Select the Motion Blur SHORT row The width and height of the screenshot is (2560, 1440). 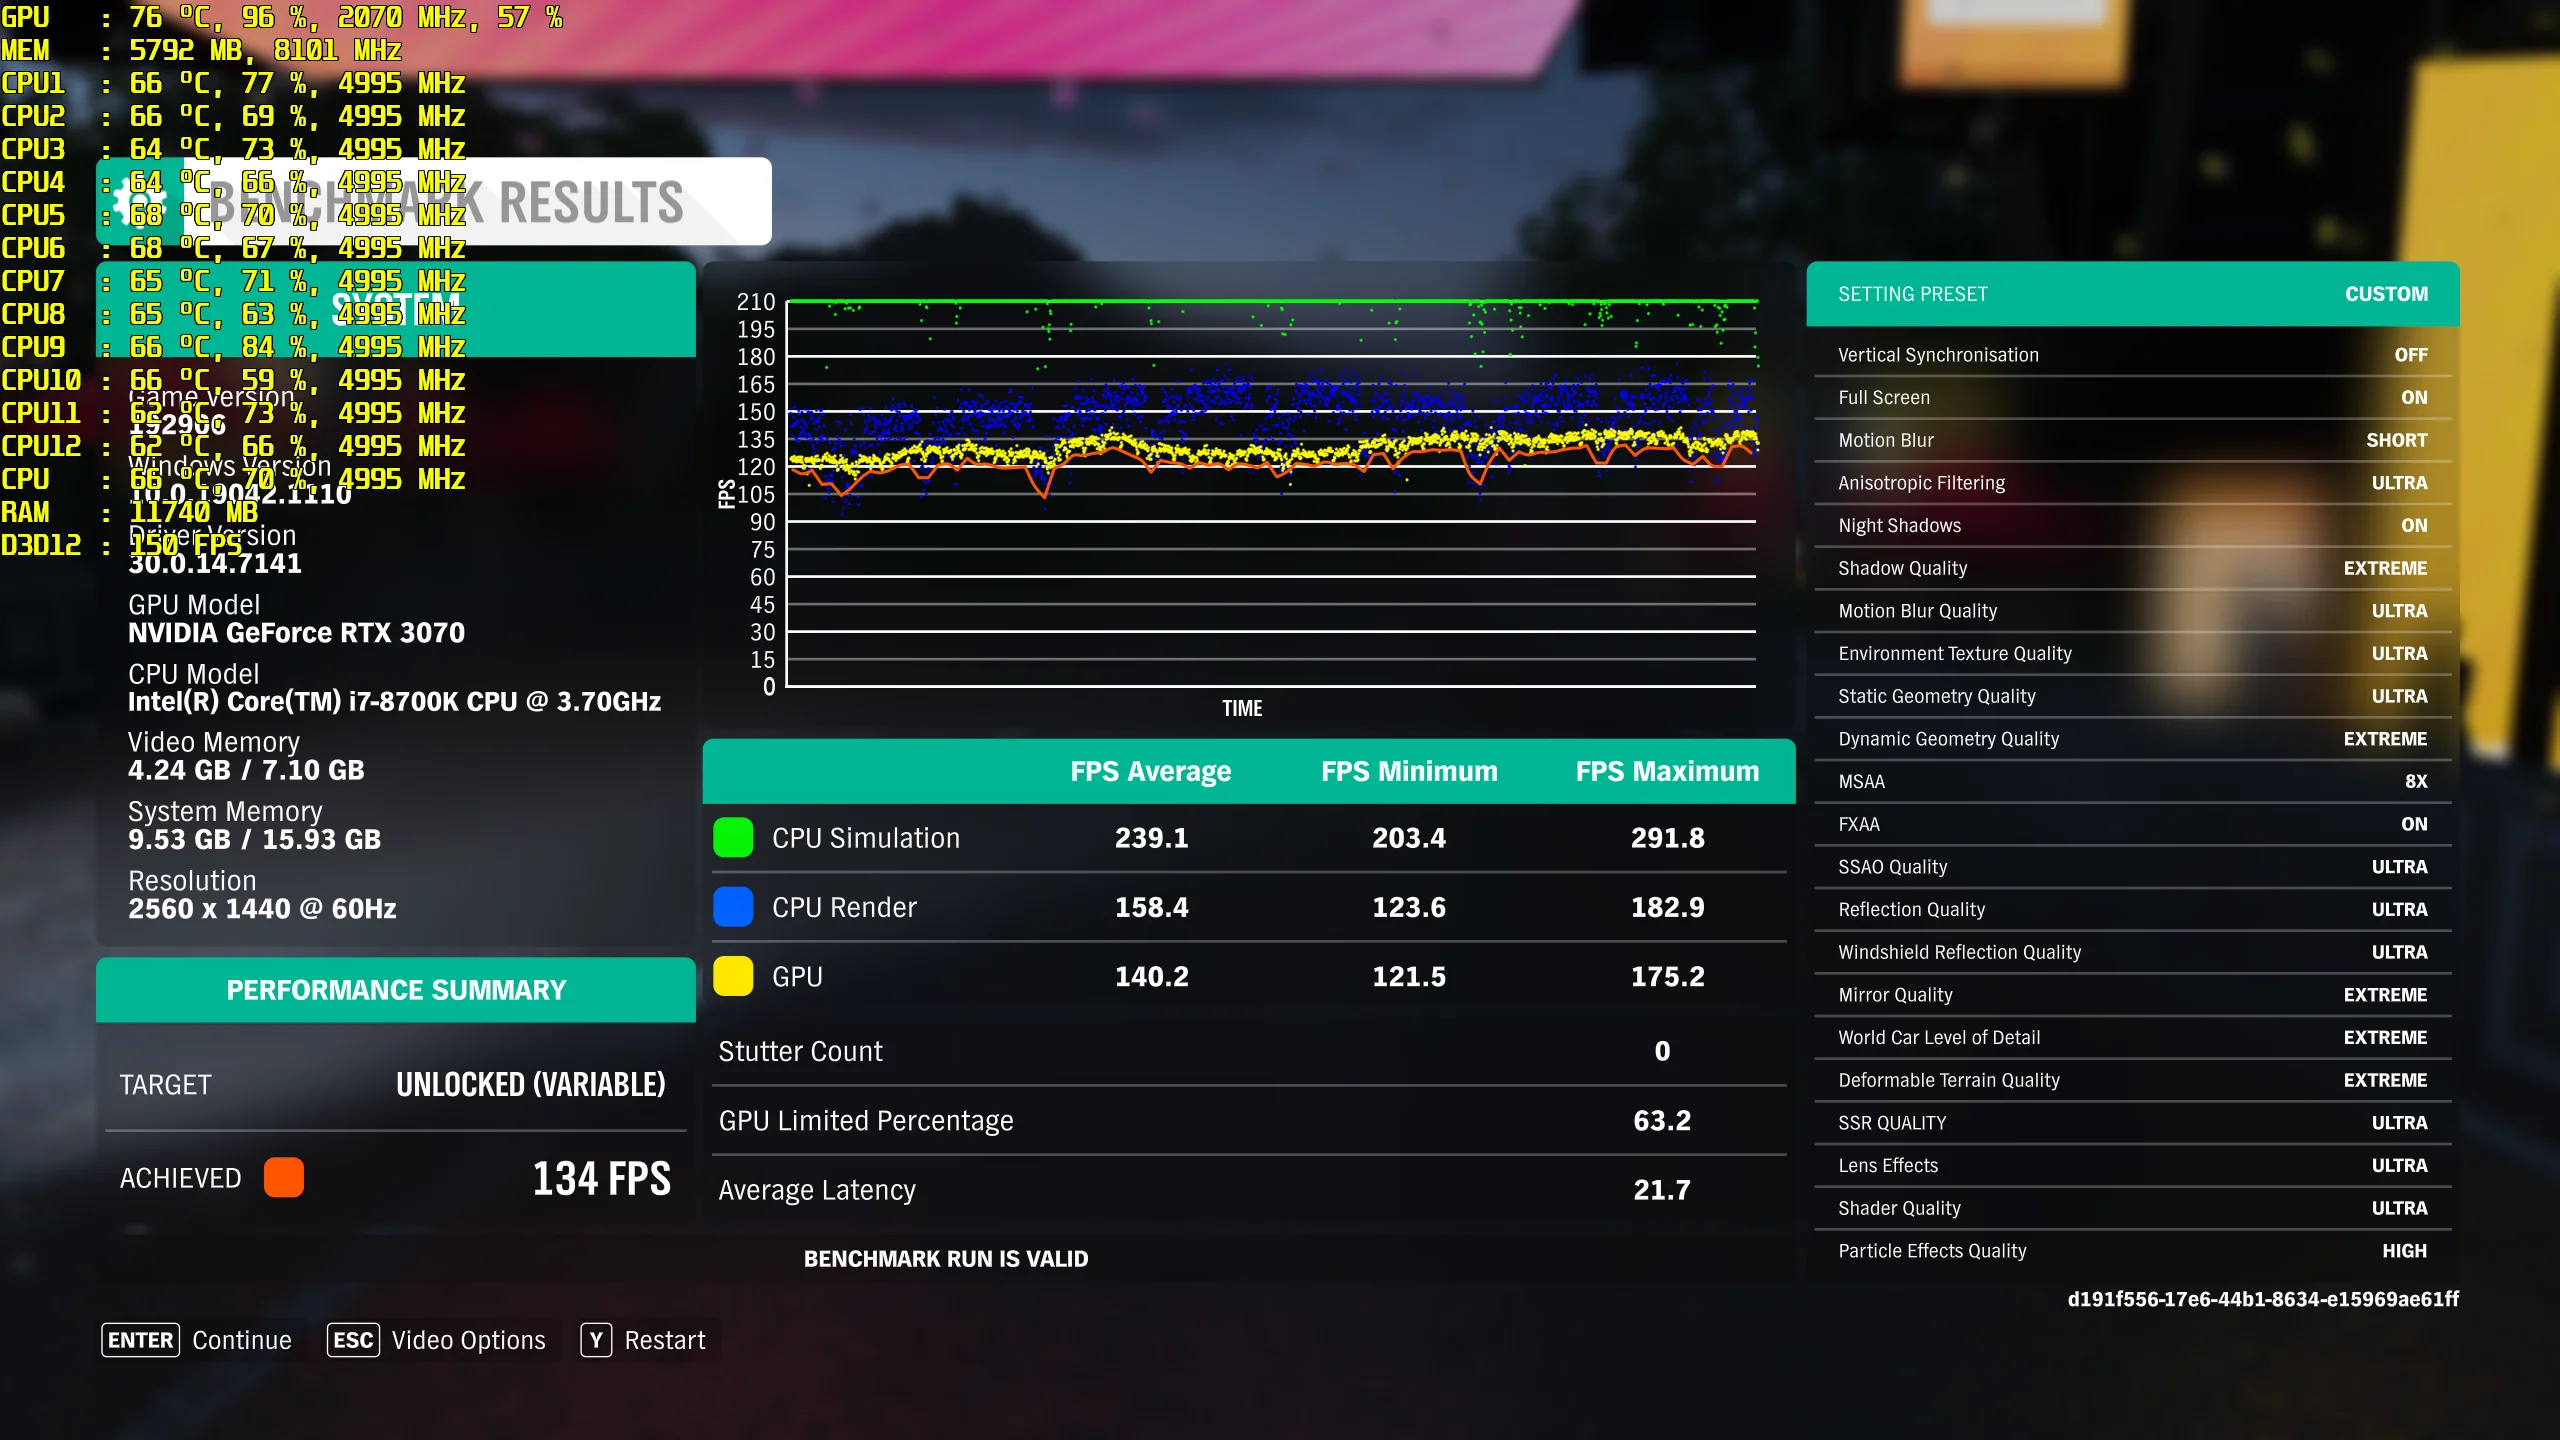coord(2133,440)
